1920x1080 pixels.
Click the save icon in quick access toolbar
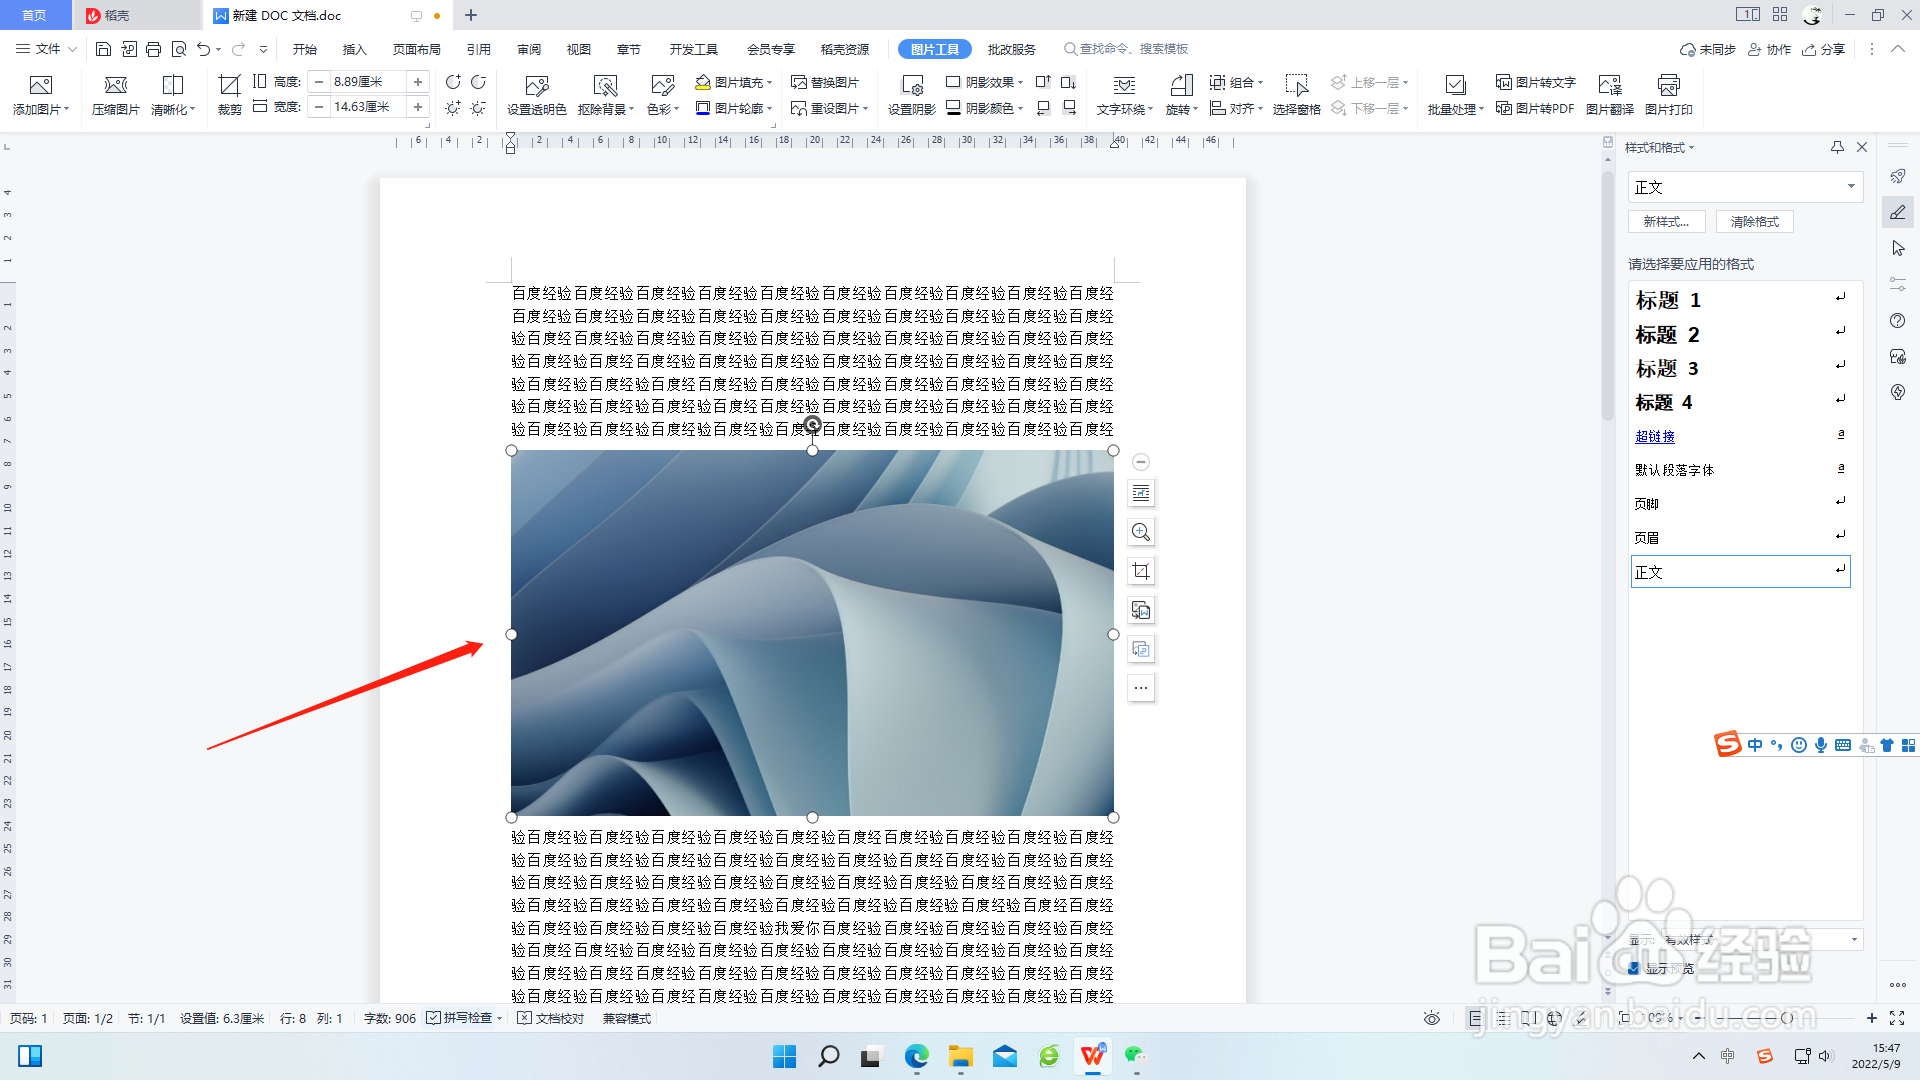click(103, 49)
